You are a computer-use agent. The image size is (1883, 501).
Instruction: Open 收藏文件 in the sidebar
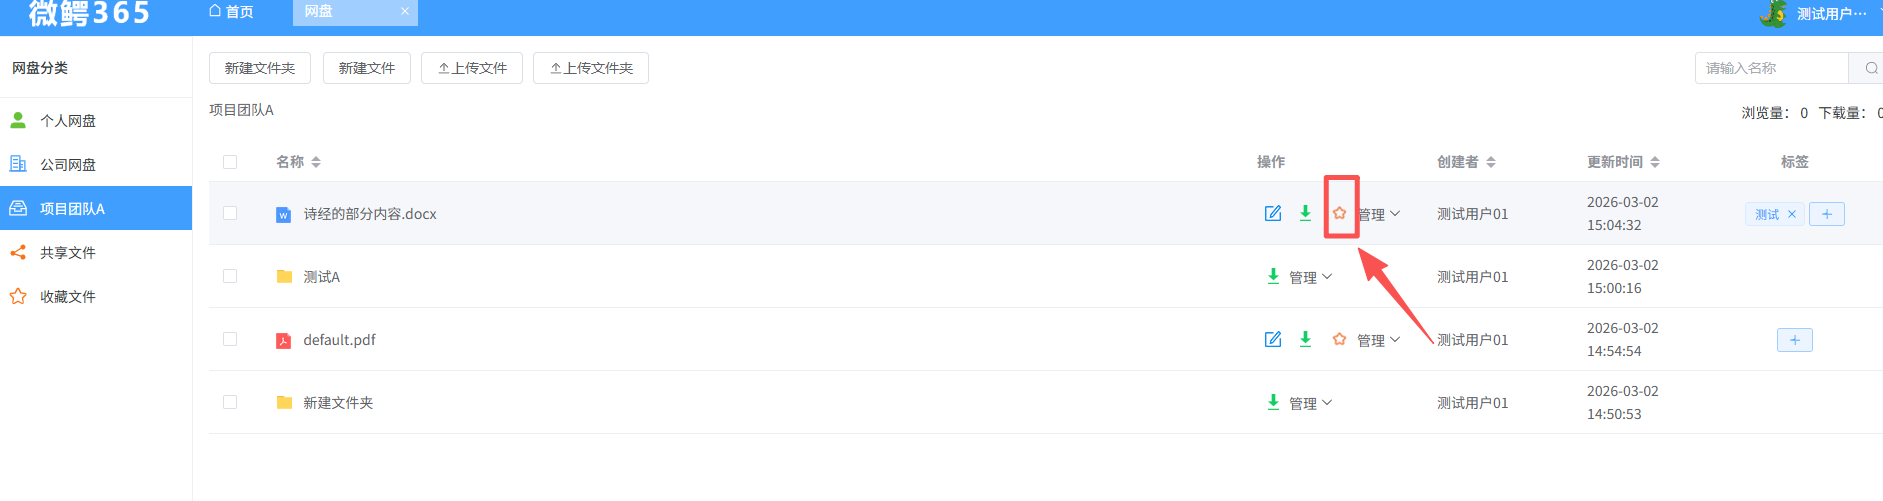tap(68, 296)
